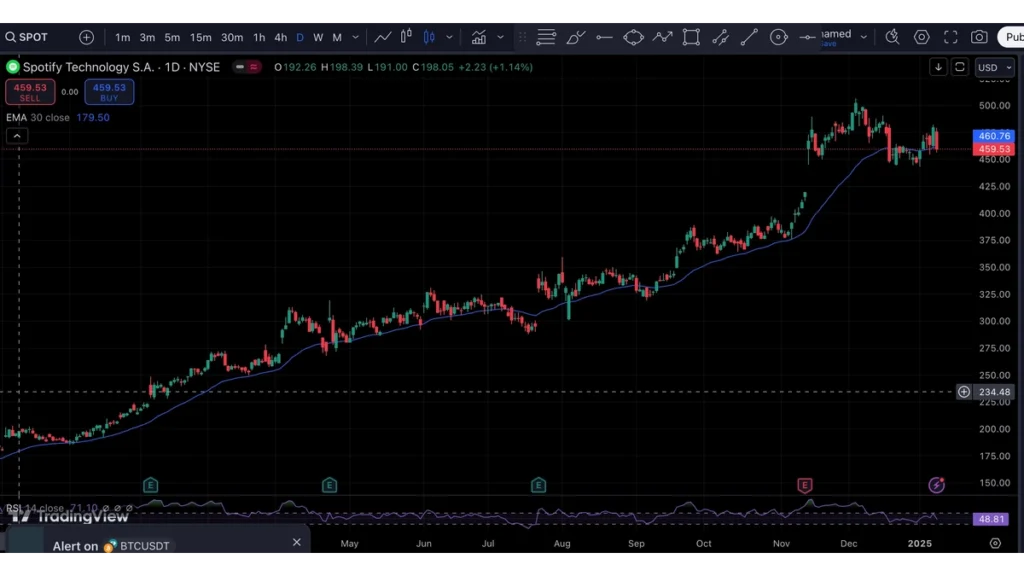Screen dimensions: 1024x576
Task: Click the Spotify symbol logo
Action: point(12,67)
